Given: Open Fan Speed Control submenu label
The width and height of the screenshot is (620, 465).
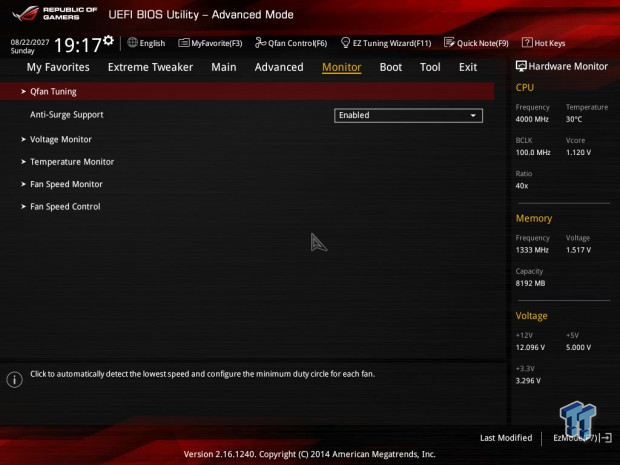Looking at the screenshot, I should tap(65, 206).
